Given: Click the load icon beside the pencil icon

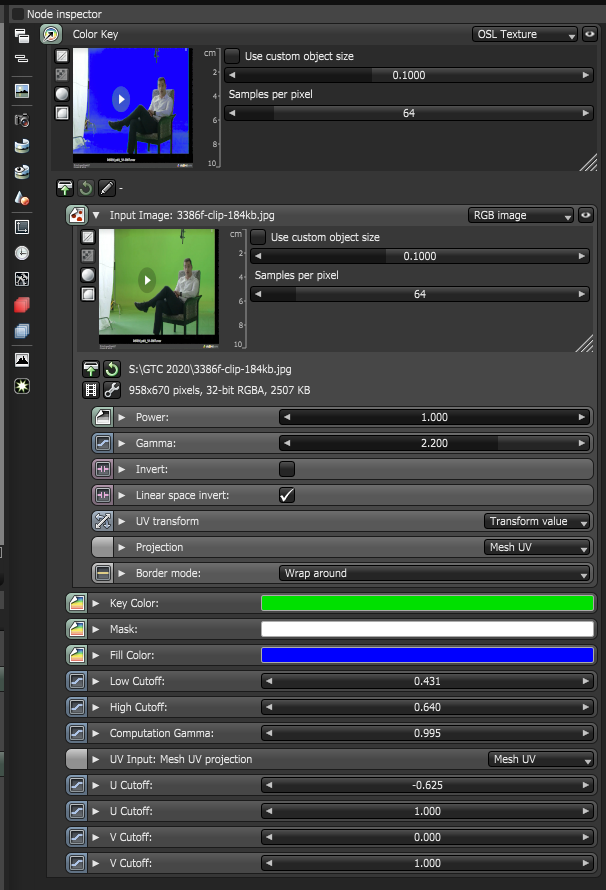Looking at the screenshot, I should pyautogui.click(x=65, y=187).
